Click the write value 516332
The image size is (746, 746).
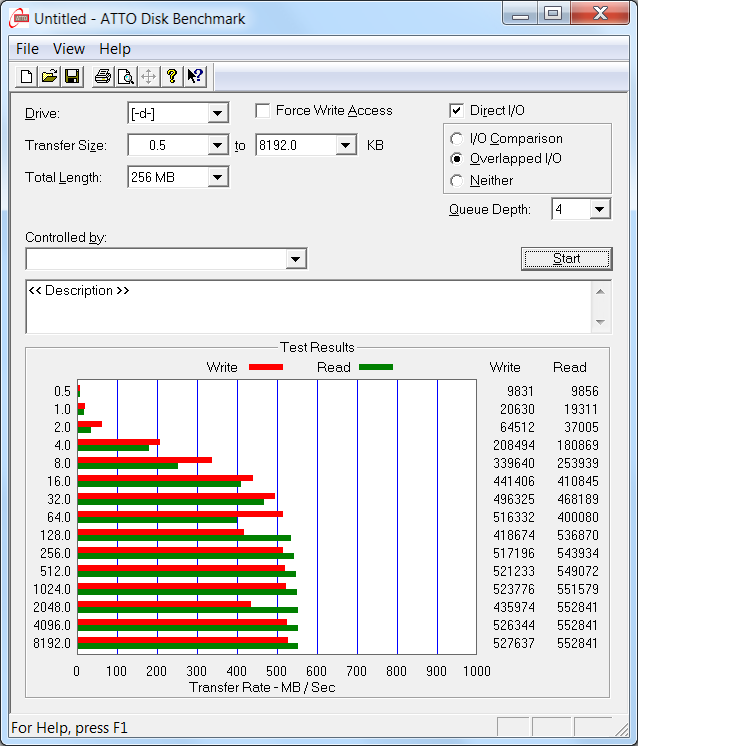(514, 517)
